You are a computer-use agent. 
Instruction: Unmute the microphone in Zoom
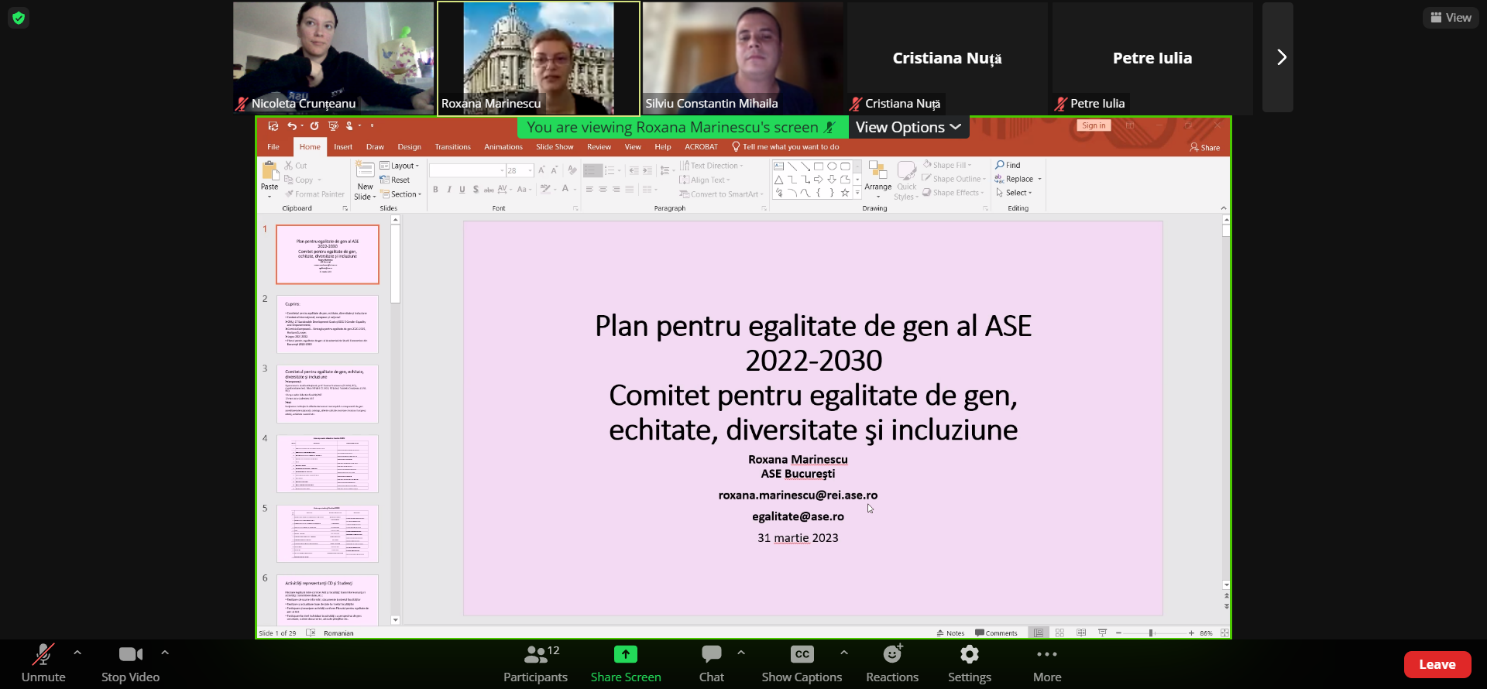43,664
